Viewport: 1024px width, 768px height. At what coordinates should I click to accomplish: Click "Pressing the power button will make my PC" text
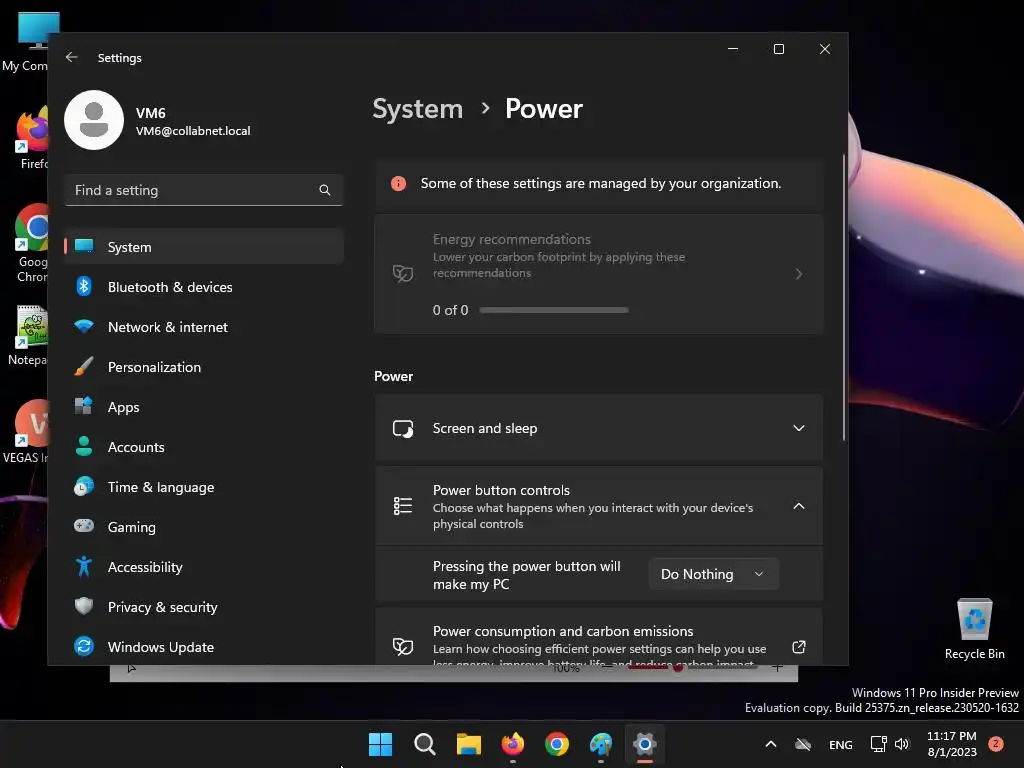point(526,575)
